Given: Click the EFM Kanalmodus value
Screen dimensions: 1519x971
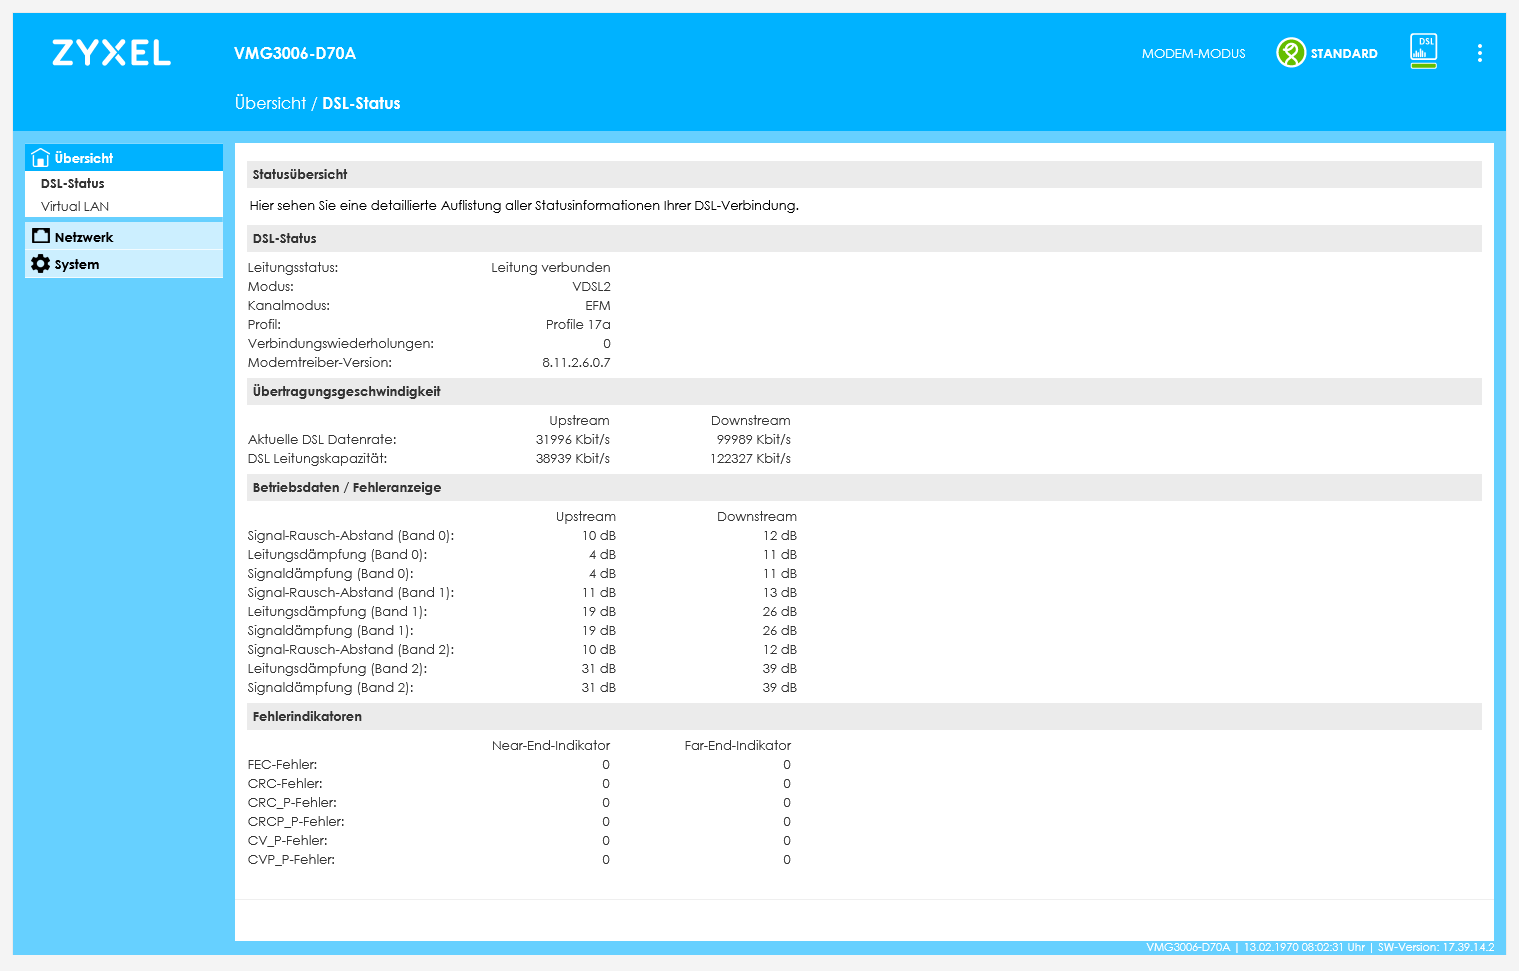Looking at the screenshot, I should [598, 306].
